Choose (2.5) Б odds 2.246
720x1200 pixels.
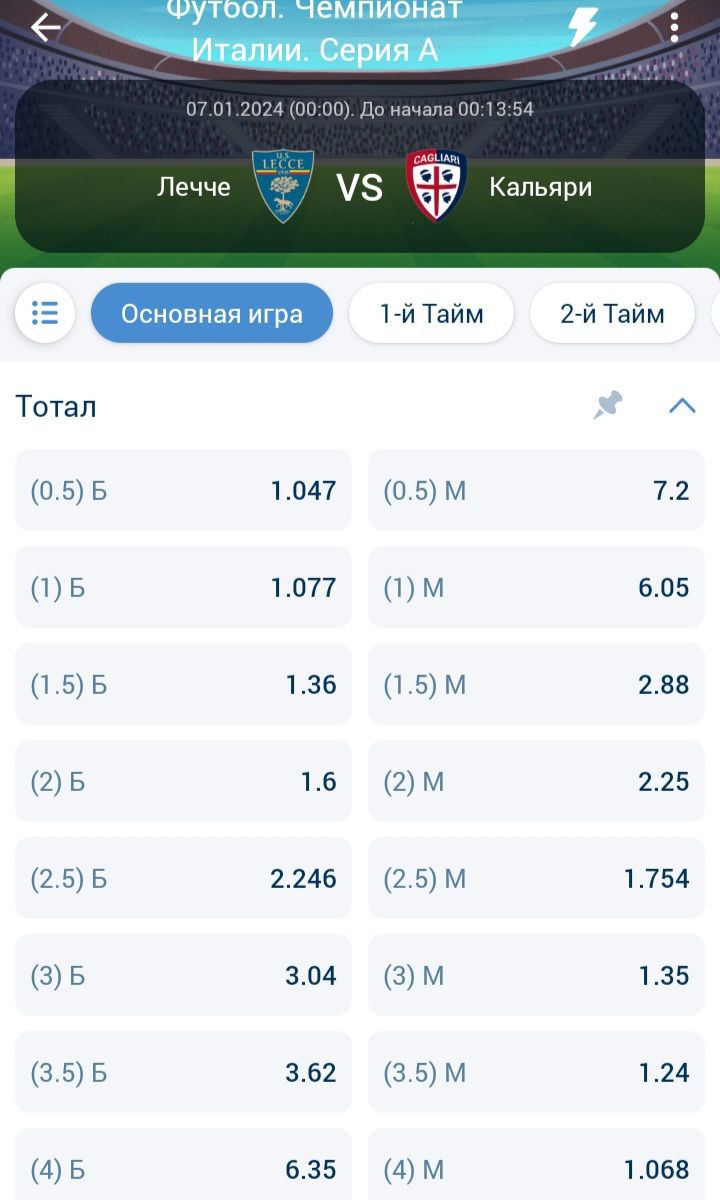[x=183, y=878]
